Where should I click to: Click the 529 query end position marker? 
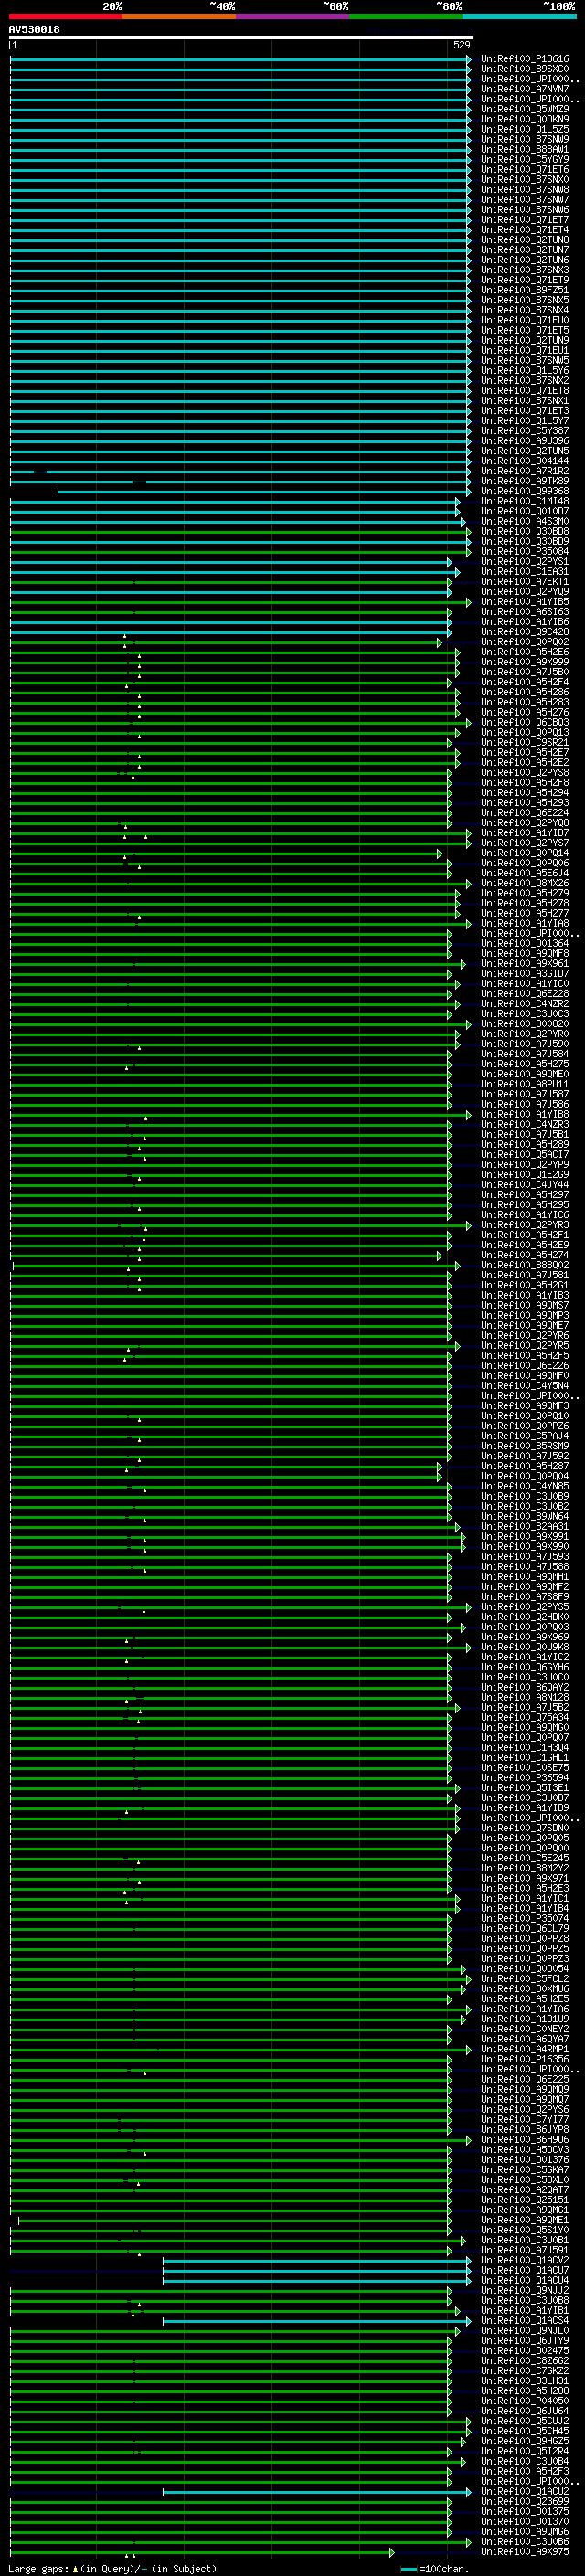(x=461, y=45)
